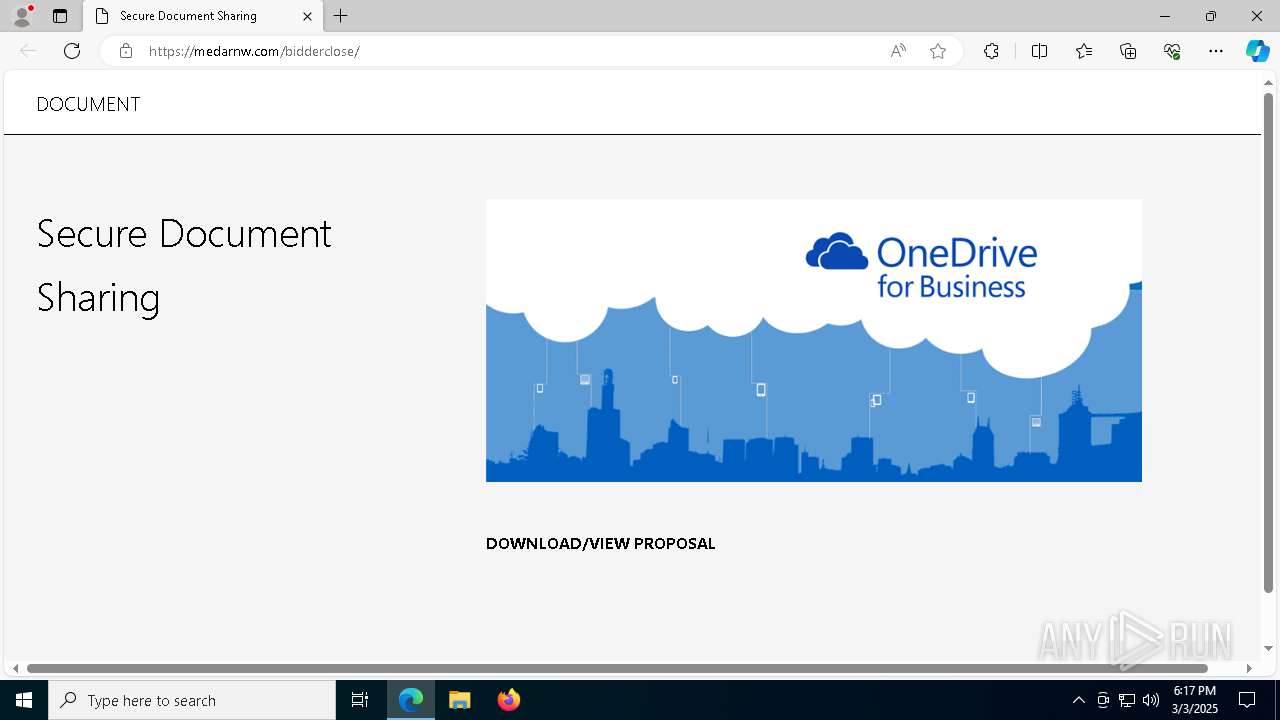
Task: Click the scroll right arrow
Action: (x=1249, y=668)
